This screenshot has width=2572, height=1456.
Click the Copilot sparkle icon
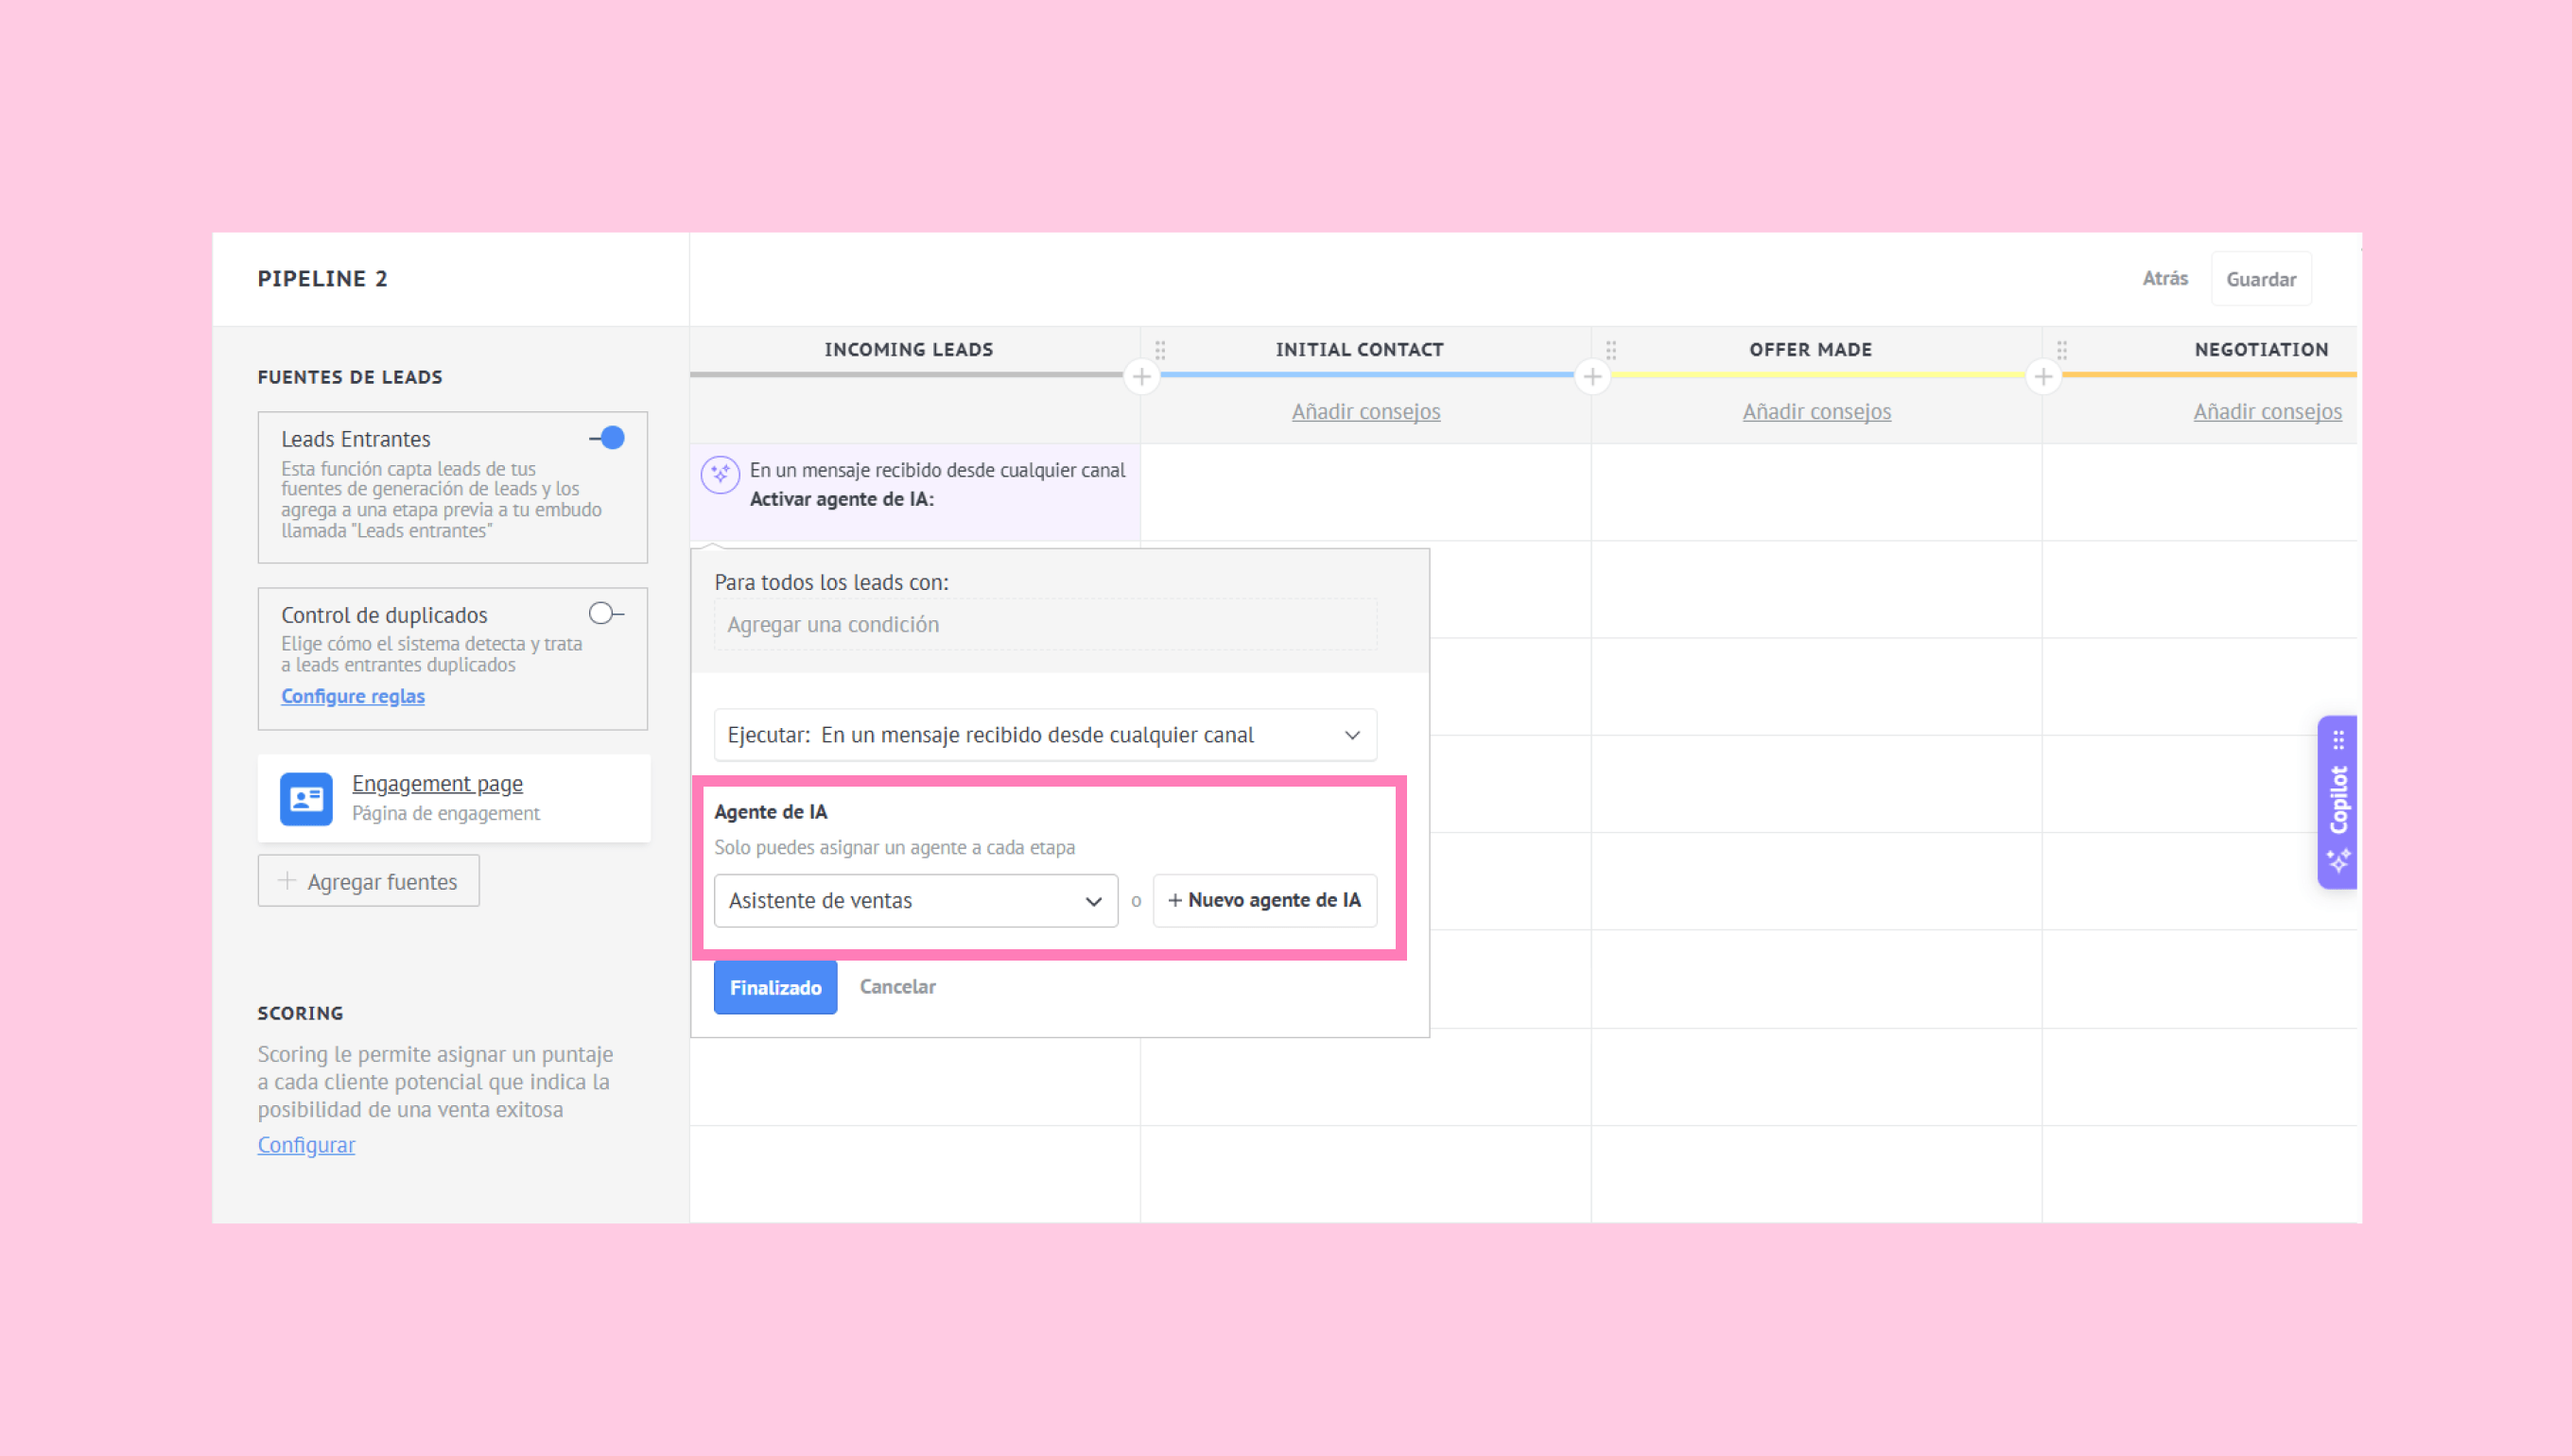pyautogui.click(x=2338, y=859)
